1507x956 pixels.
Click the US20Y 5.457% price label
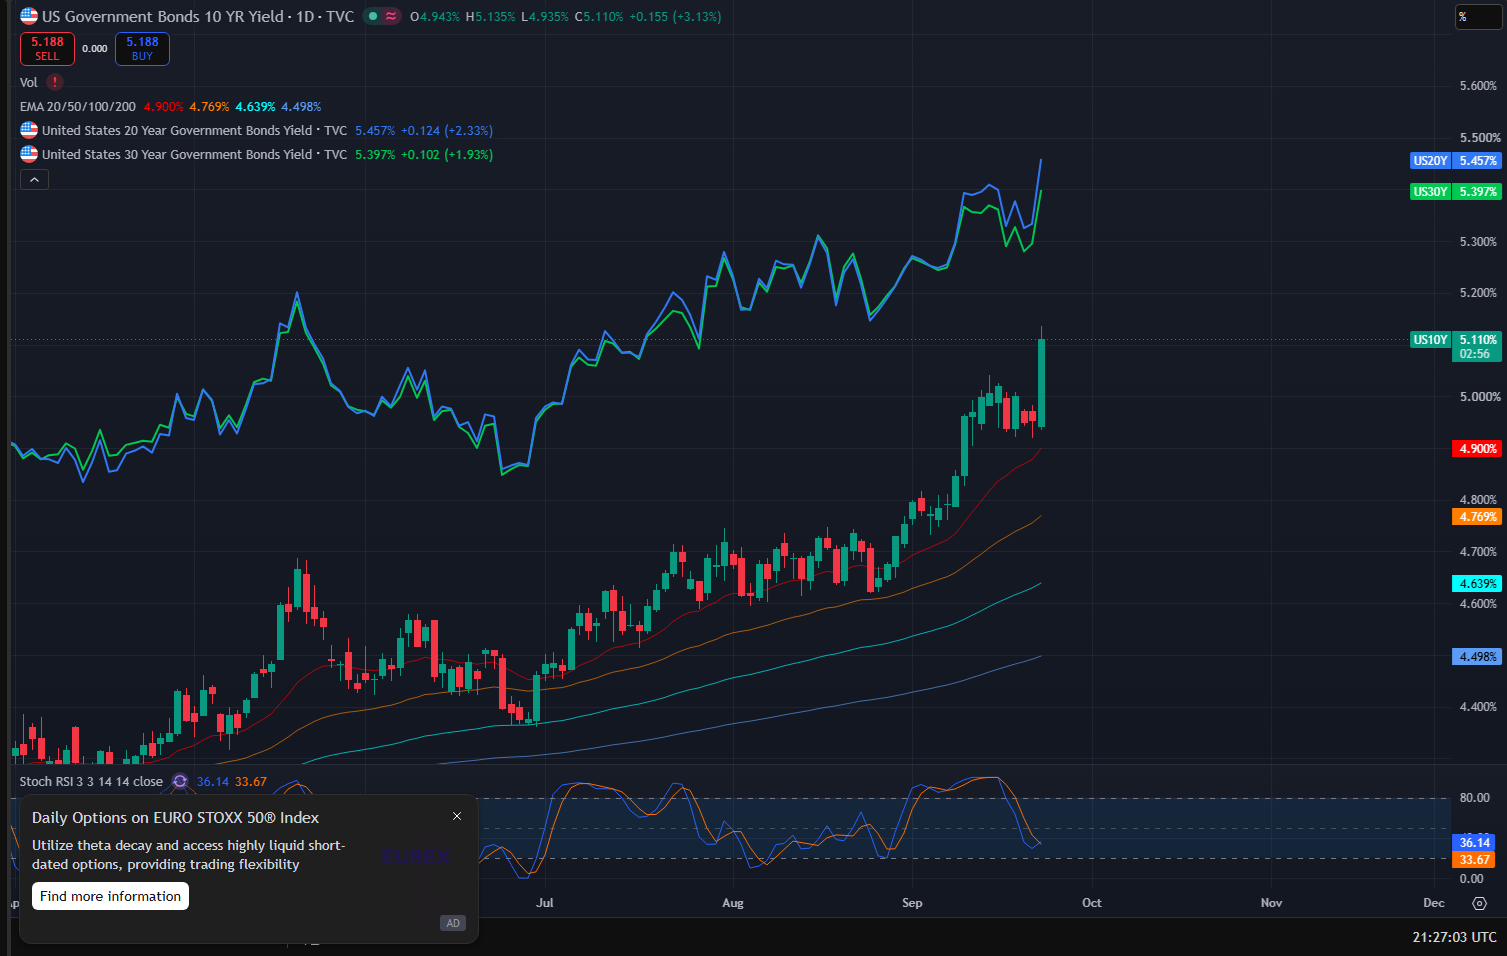click(x=1455, y=160)
